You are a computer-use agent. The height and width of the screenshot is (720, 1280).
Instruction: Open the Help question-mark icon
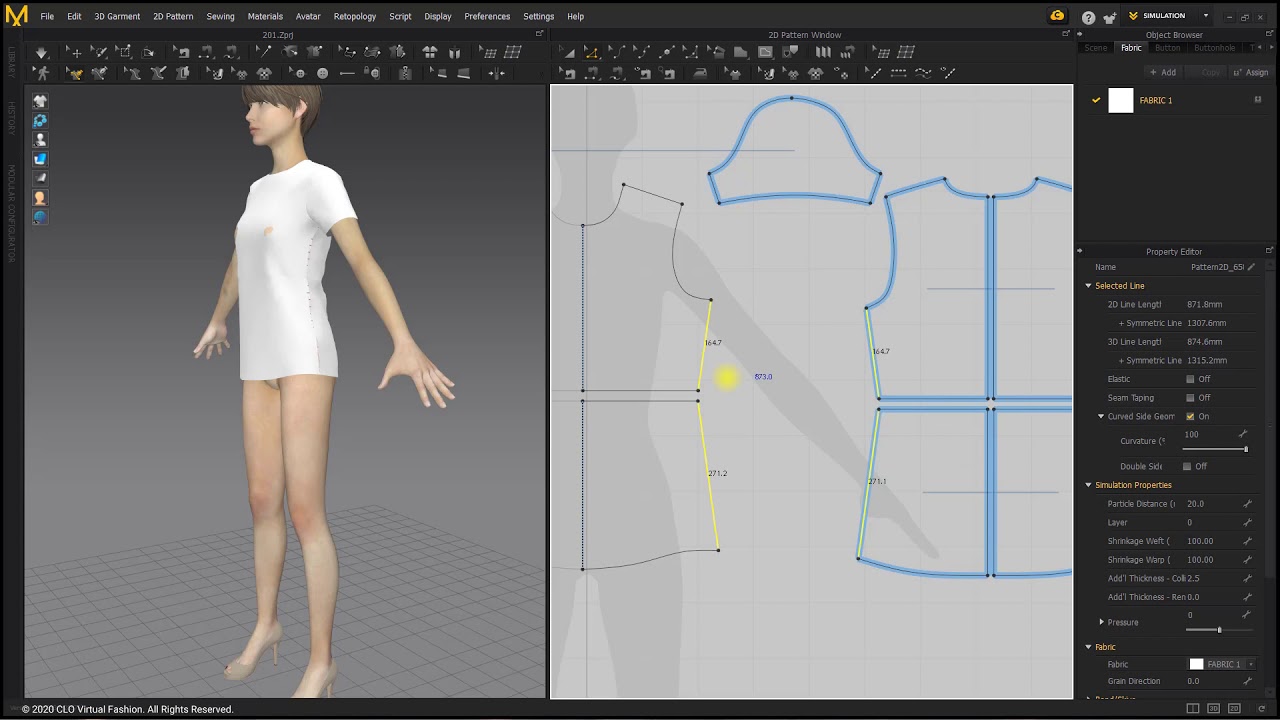(x=1088, y=17)
